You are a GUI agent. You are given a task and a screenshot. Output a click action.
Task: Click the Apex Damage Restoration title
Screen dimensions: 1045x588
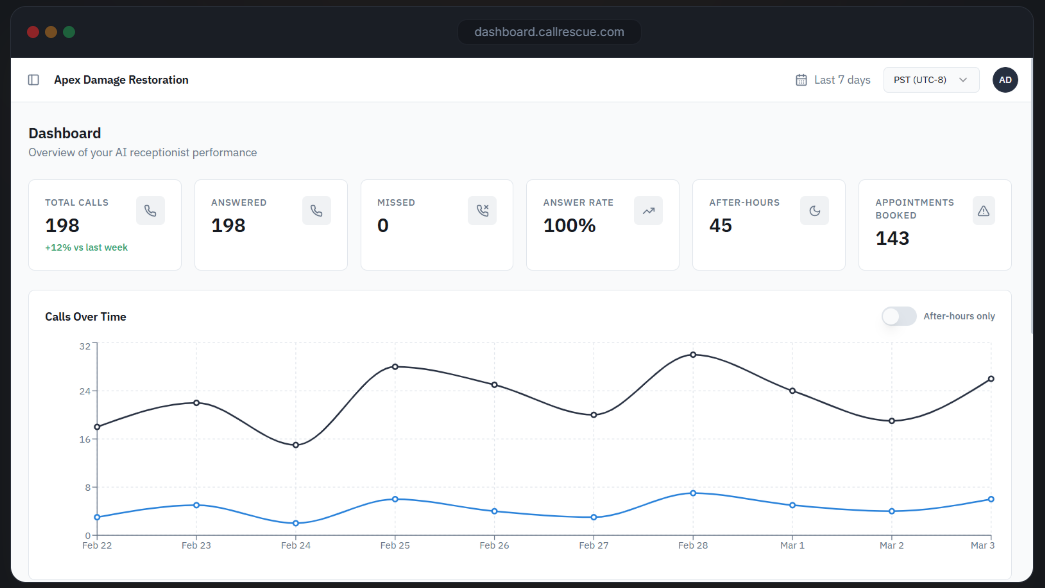click(121, 80)
